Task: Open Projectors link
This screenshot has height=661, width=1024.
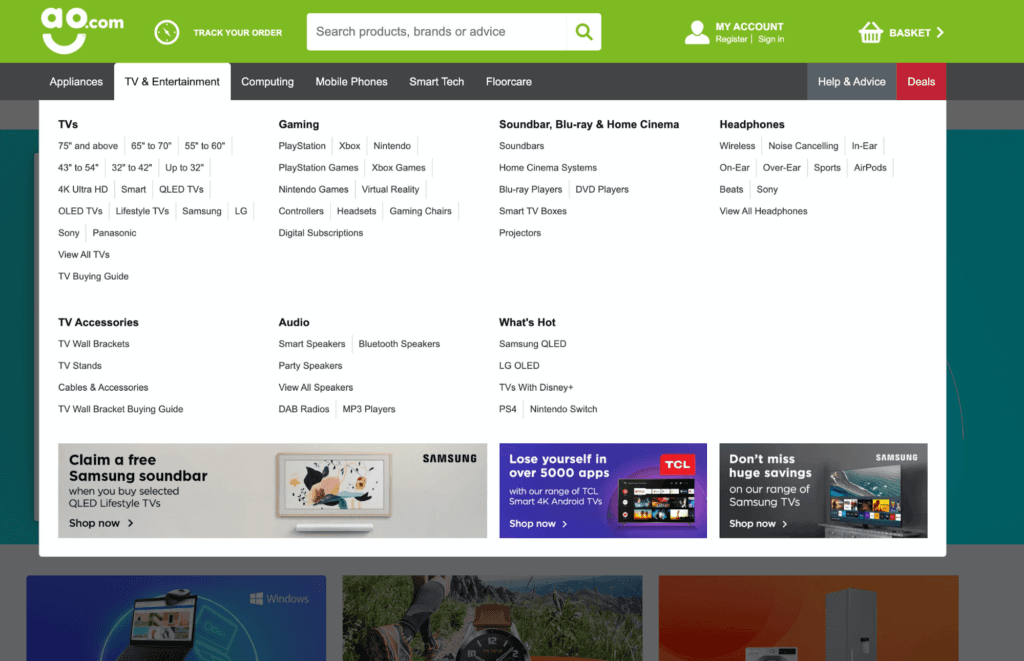Action: click(520, 233)
